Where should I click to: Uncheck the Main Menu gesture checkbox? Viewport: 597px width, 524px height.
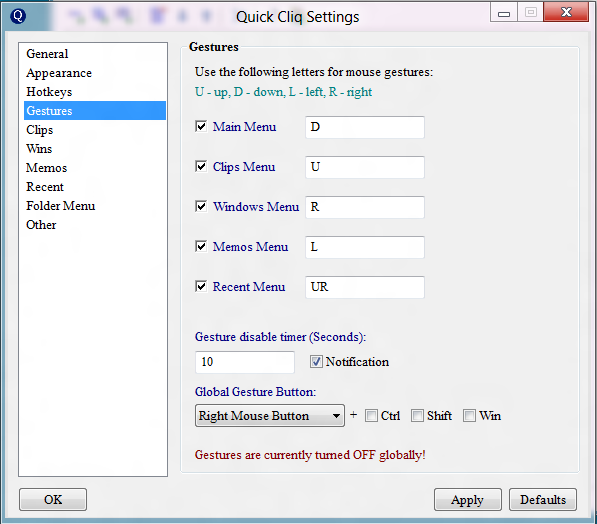[x=201, y=126]
